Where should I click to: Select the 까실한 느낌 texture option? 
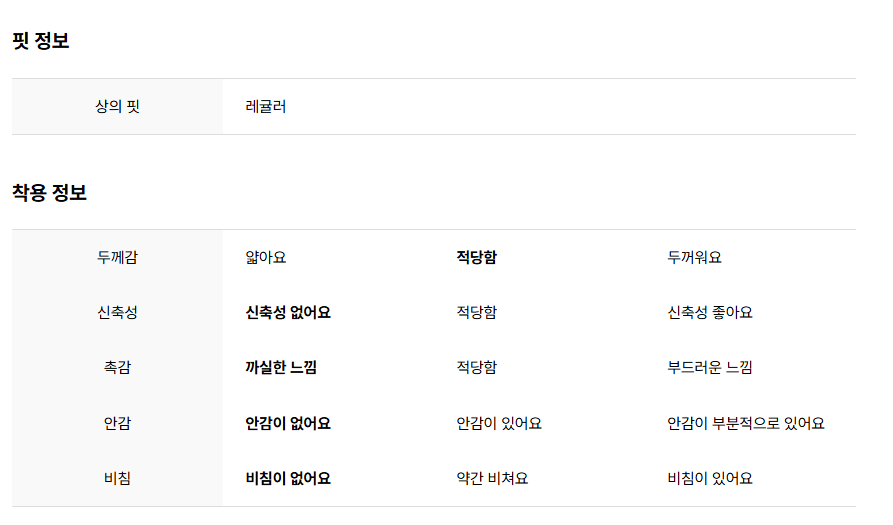[x=281, y=368]
